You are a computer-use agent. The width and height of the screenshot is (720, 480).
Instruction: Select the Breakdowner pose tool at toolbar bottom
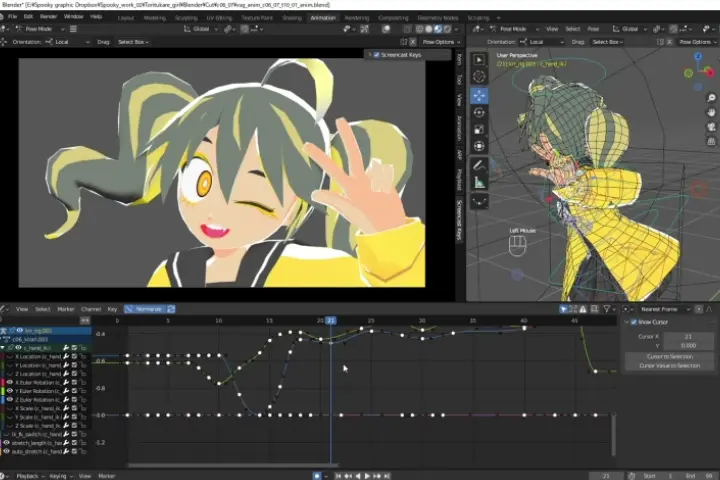tap(479, 201)
